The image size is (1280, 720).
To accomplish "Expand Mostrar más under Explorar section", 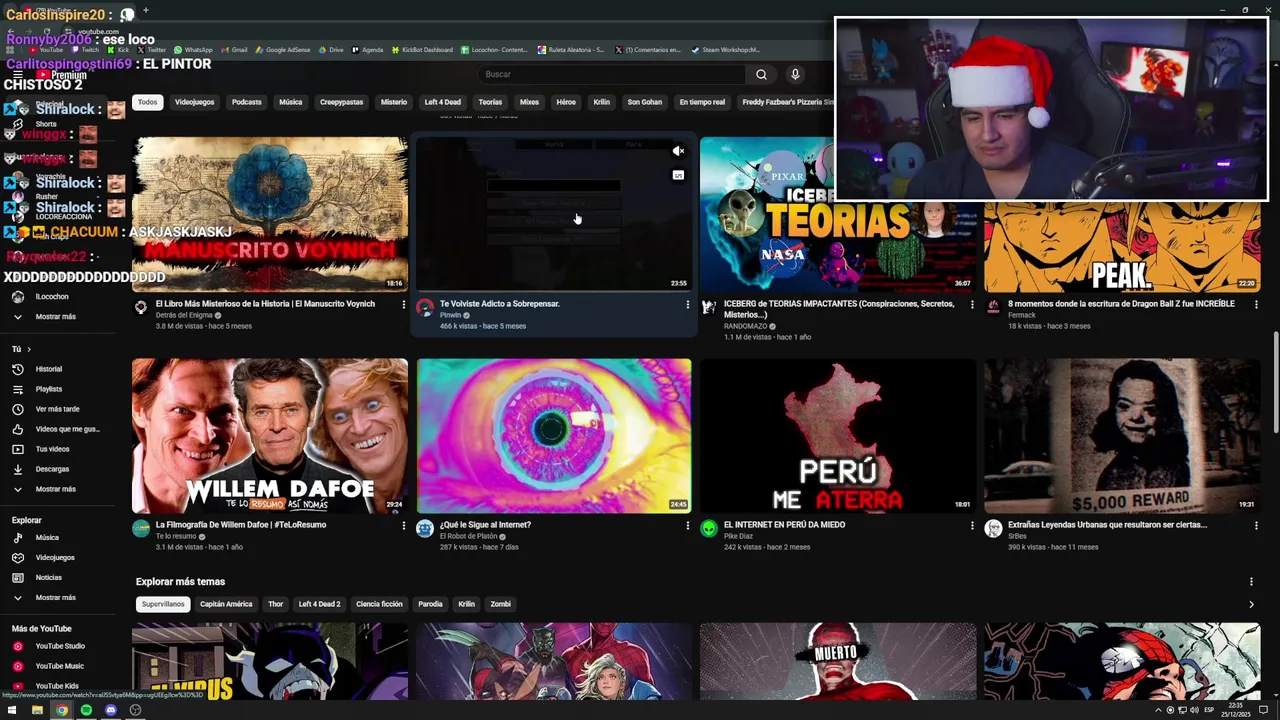I will [x=55, y=597].
